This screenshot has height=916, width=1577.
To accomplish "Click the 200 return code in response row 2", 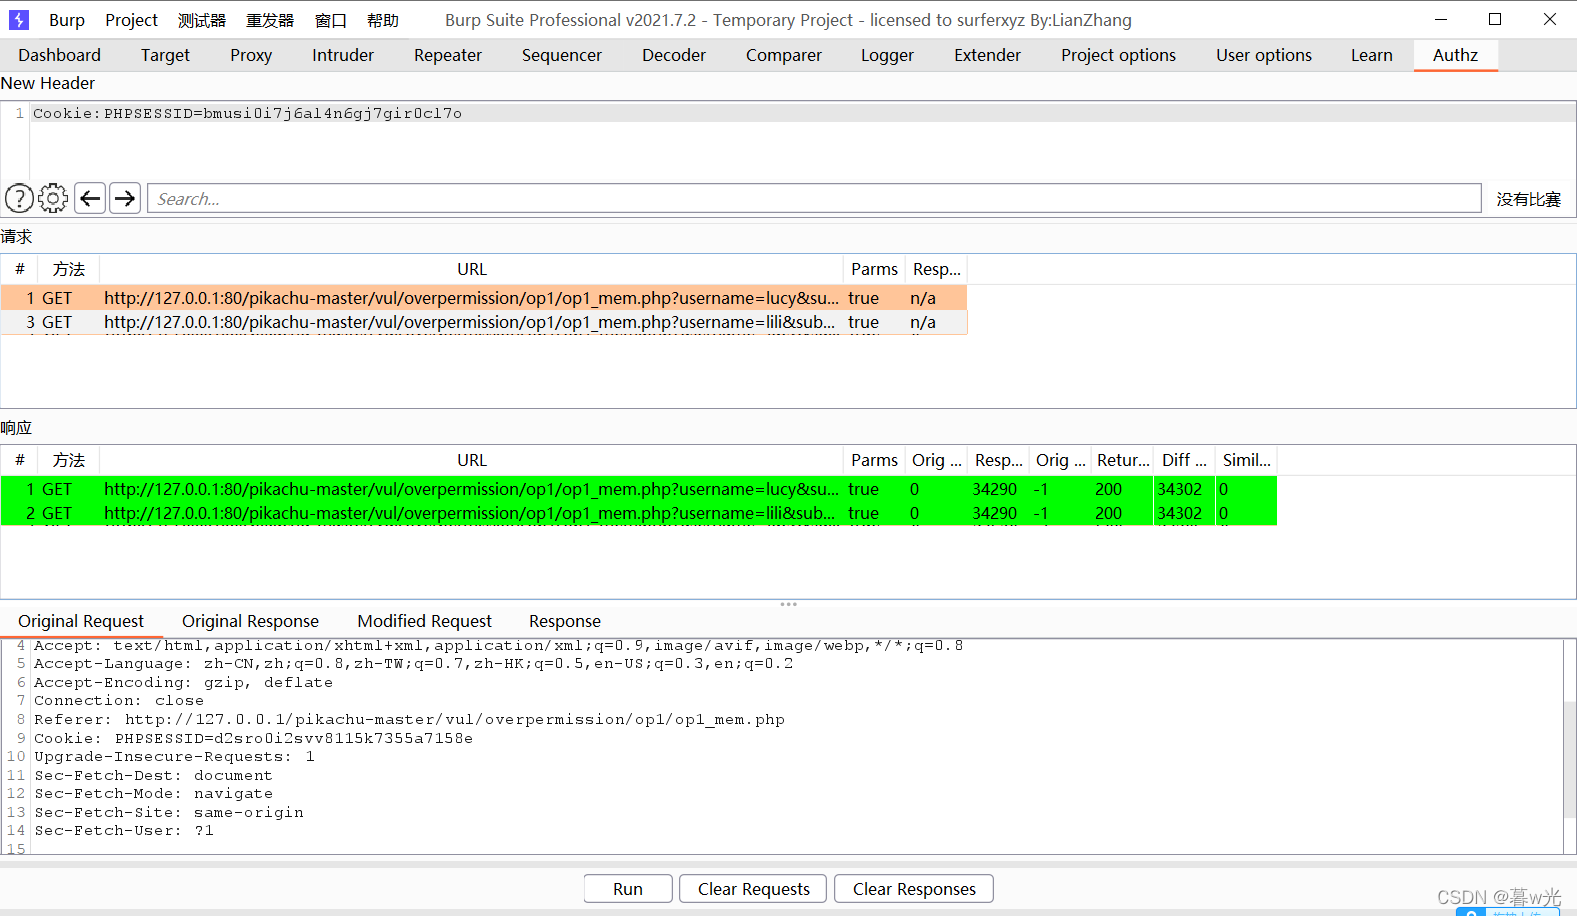I will [x=1108, y=513].
